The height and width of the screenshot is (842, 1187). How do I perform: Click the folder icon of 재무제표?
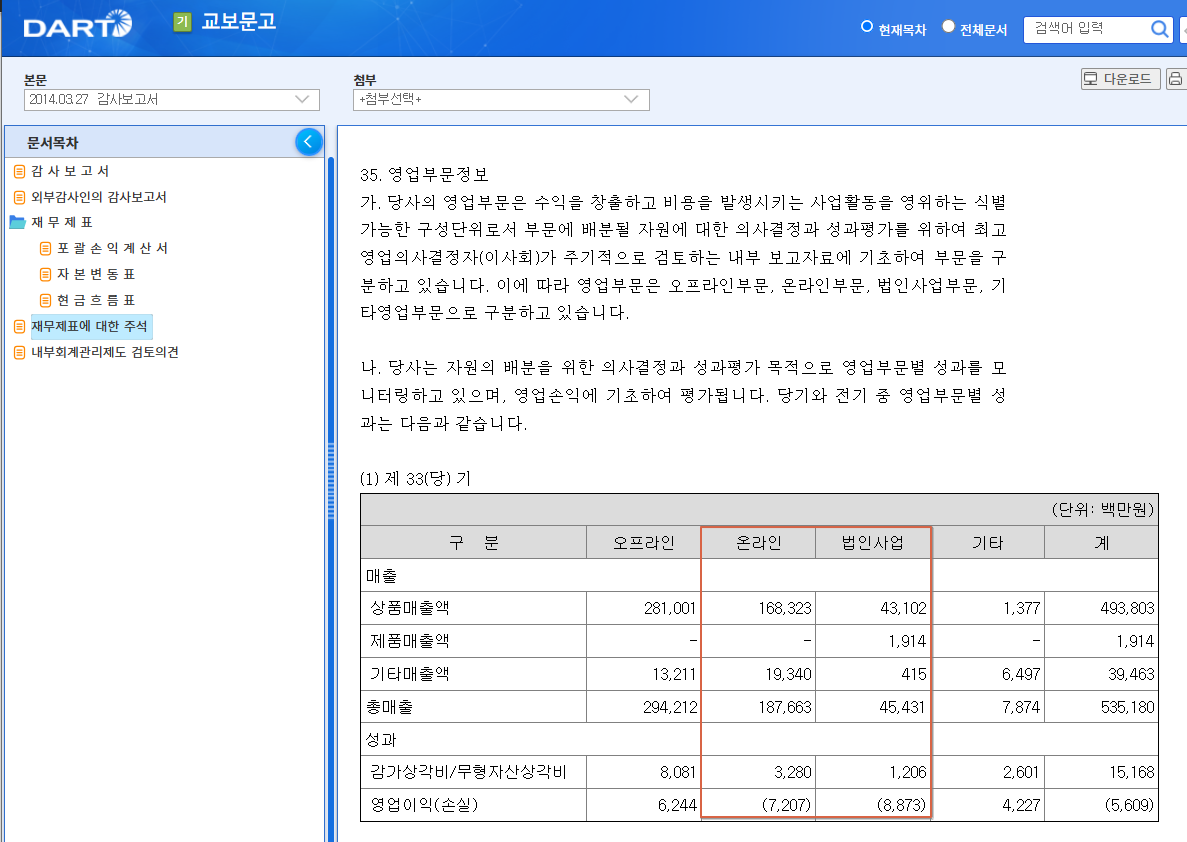(x=17, y=223)
